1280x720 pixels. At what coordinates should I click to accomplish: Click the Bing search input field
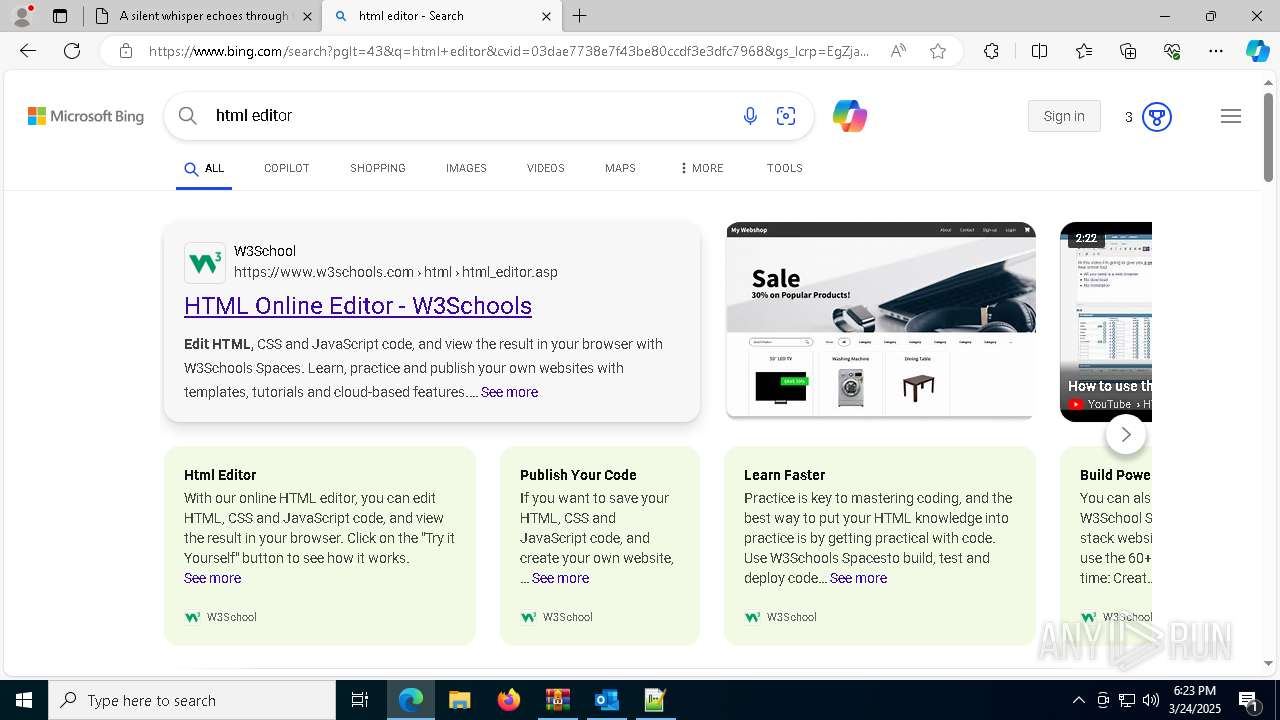470,116
